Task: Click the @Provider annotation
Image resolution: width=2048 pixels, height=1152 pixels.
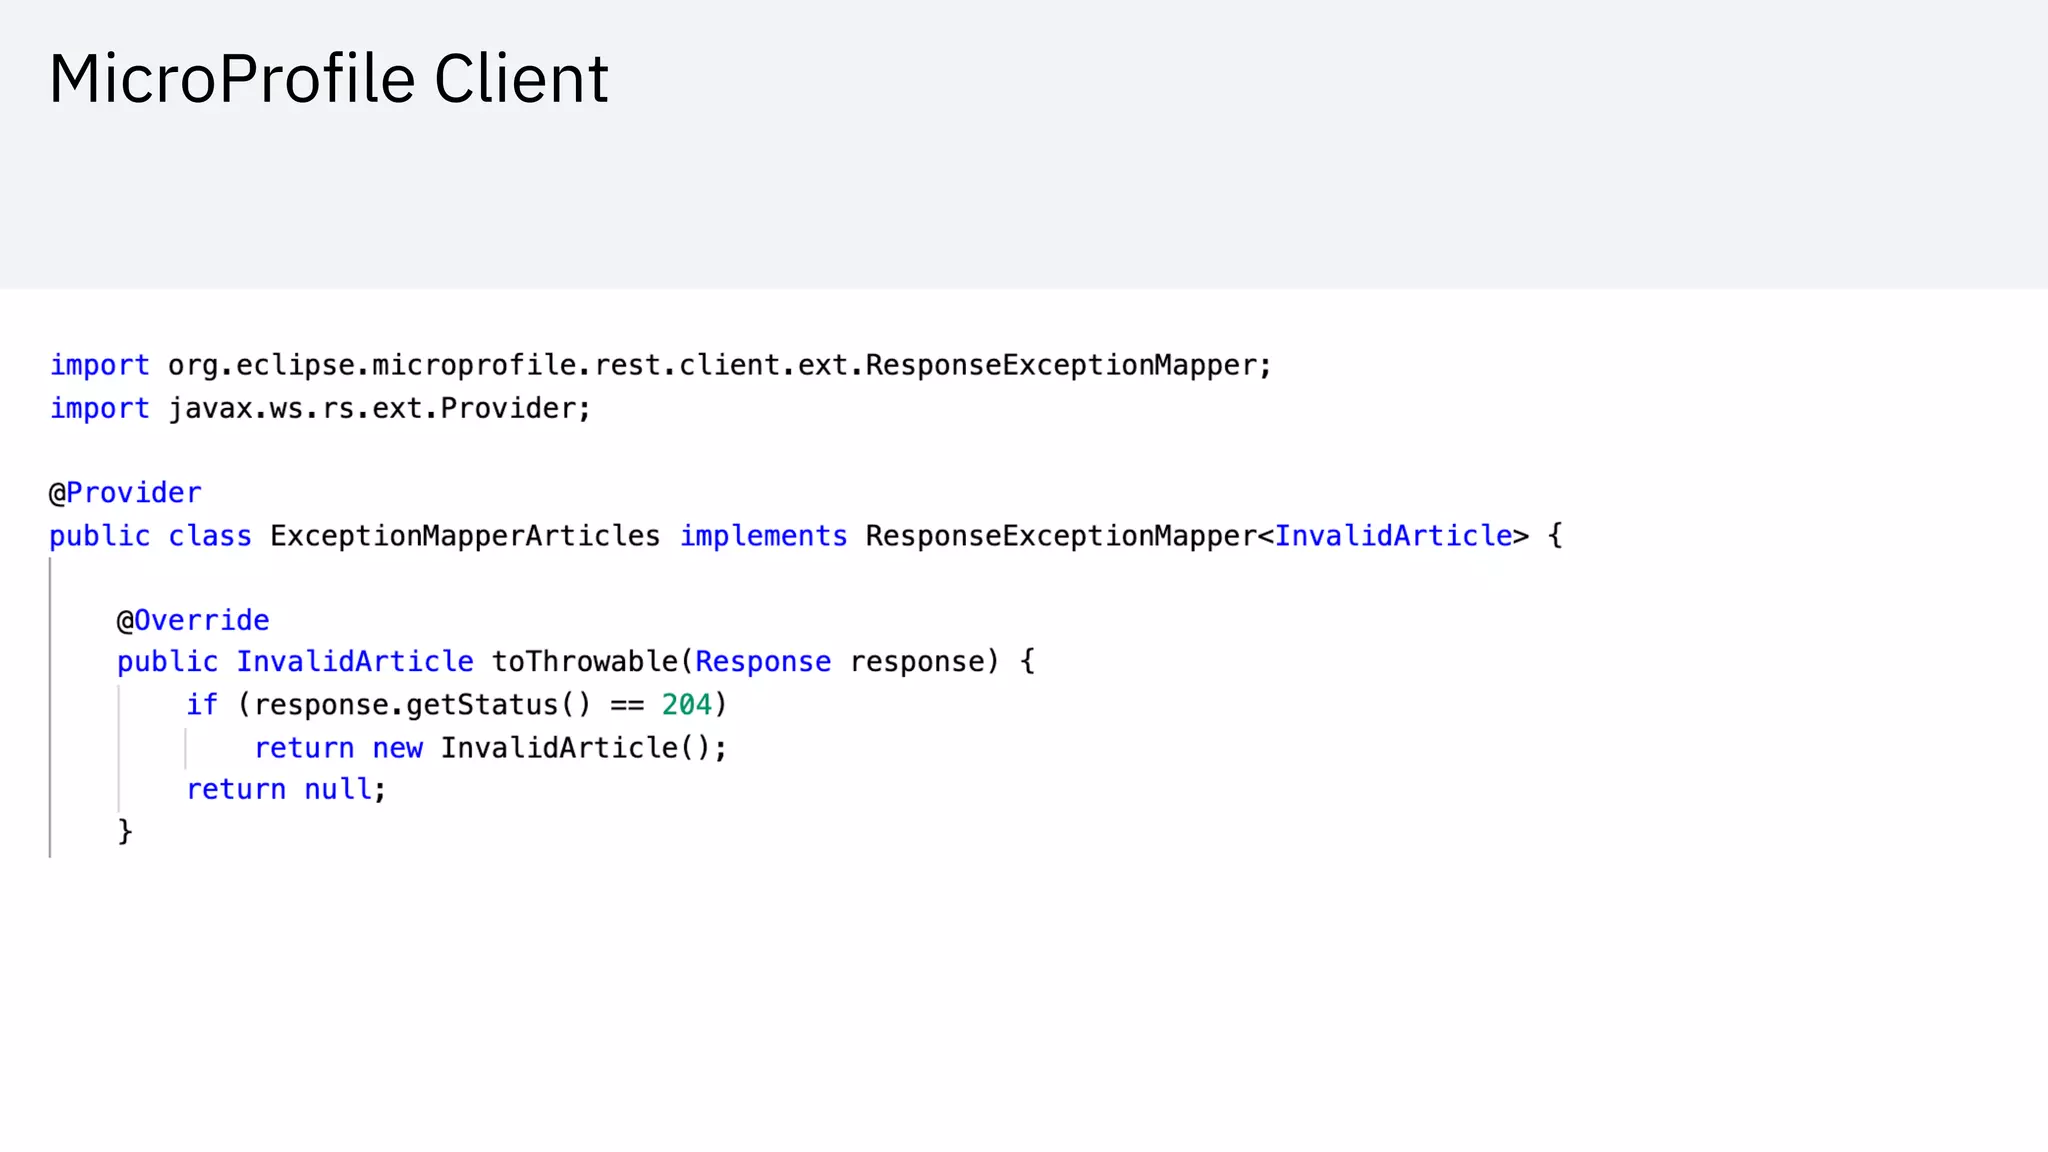Action: [x=125, y=493]
